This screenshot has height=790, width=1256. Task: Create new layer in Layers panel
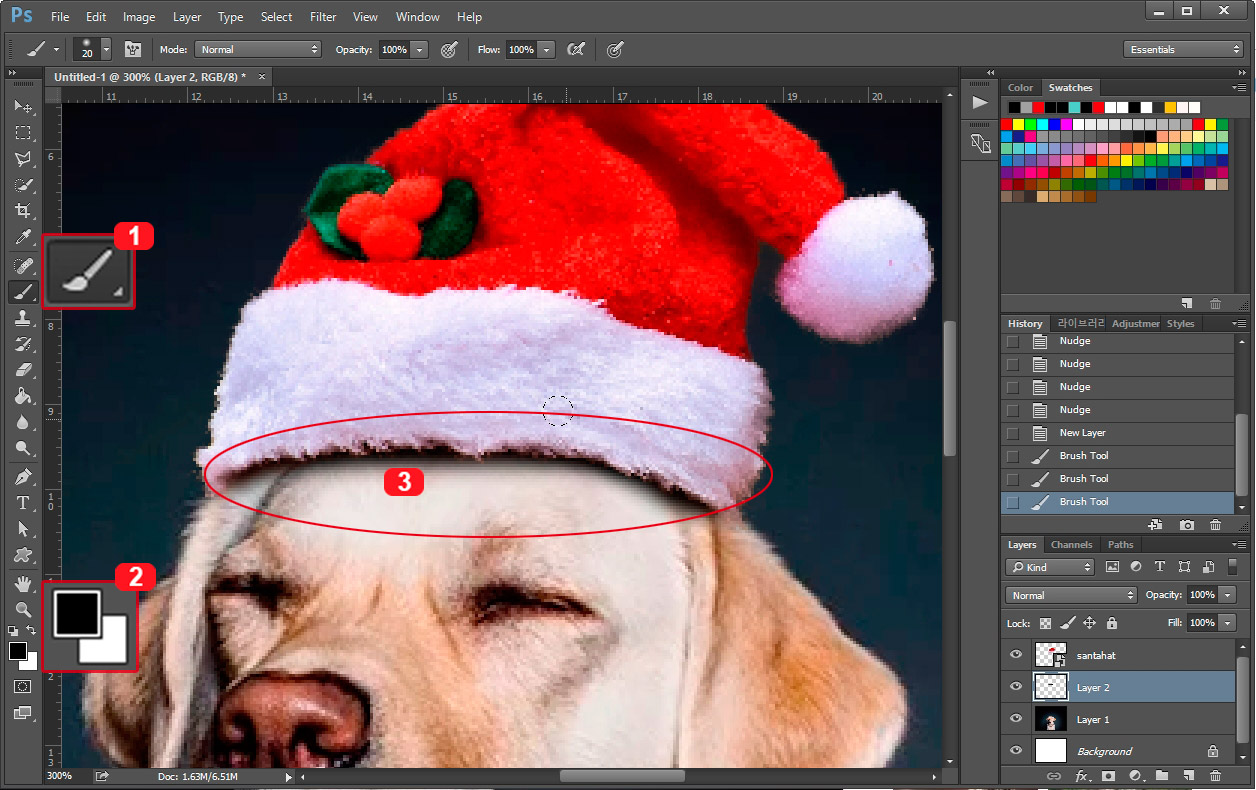[1189, 776]
